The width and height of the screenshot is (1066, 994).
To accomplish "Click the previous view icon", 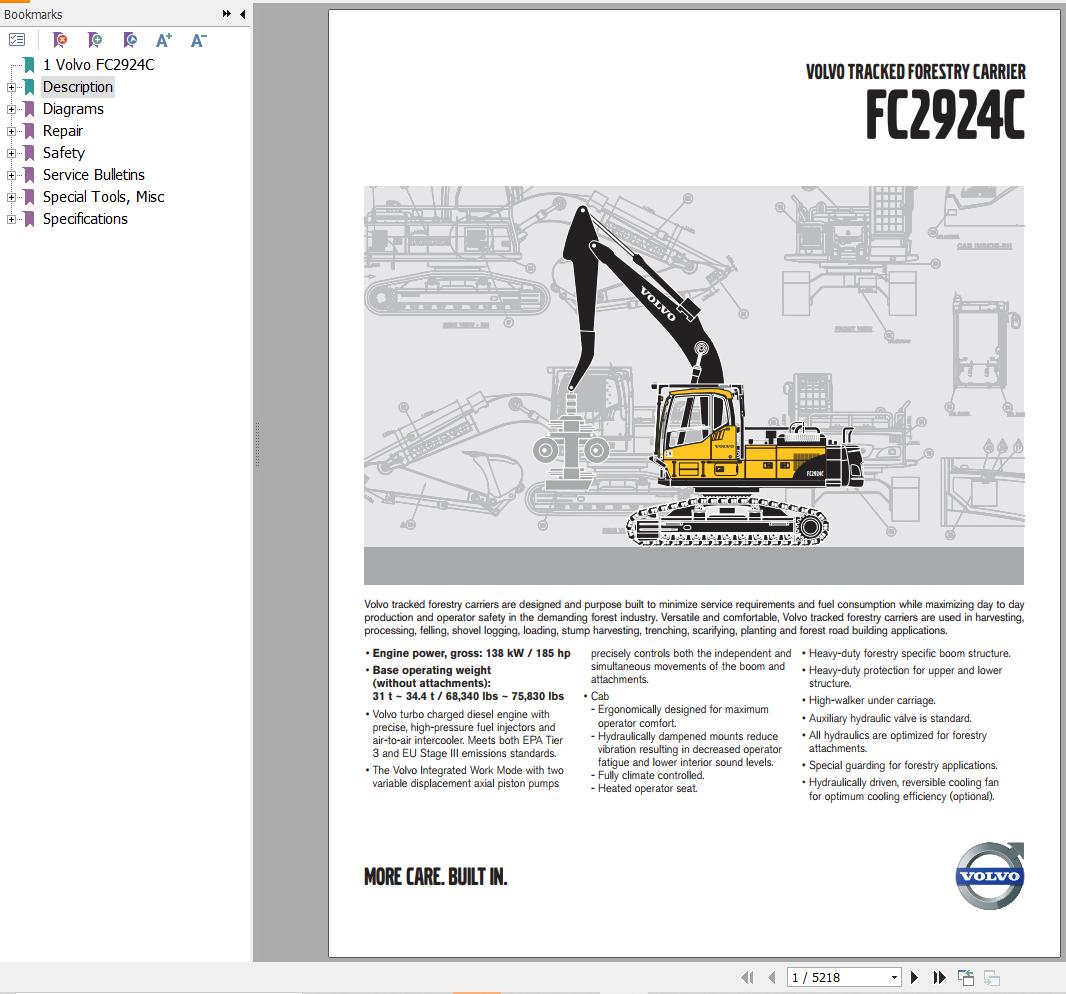I will pyautogui.click(x=966, y=977).
